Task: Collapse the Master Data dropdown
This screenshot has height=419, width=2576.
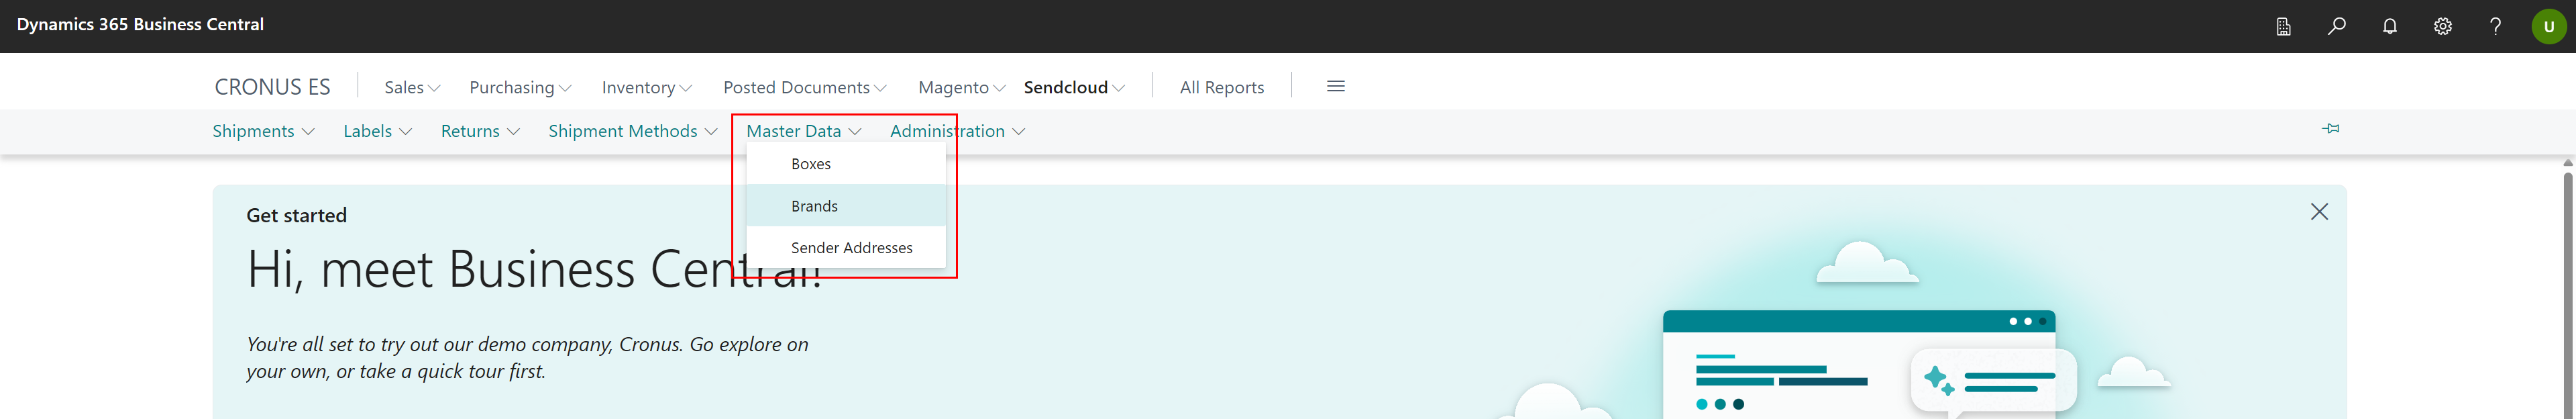Action: click(x=803, y=131)
